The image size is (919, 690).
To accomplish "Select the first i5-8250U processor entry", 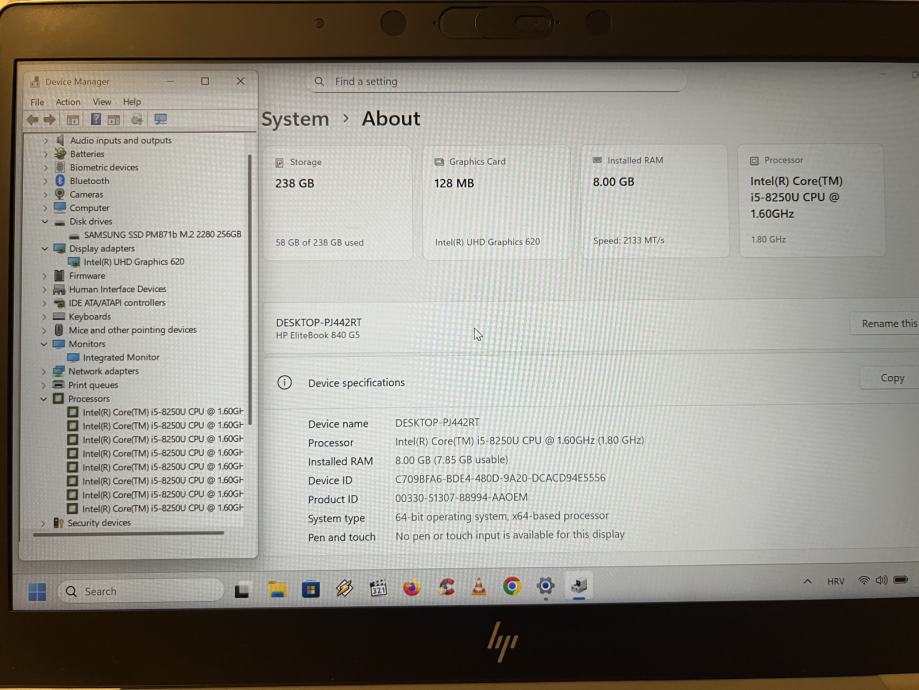I will (162, 412).
